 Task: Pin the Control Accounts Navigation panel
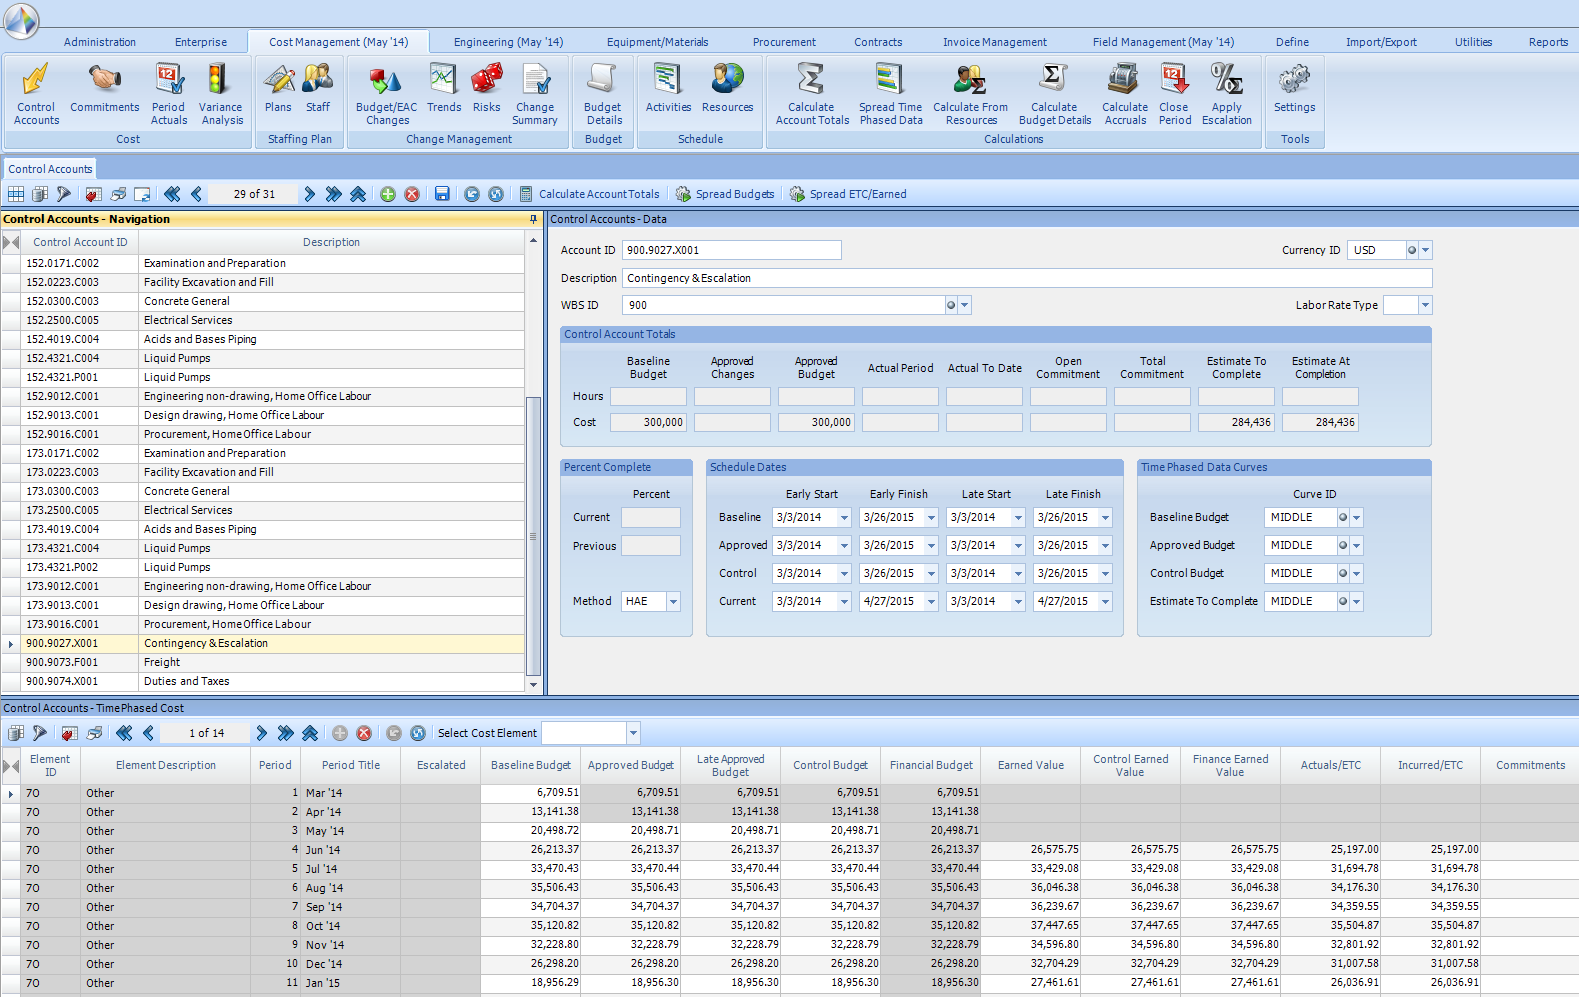[x=533, y=219]
